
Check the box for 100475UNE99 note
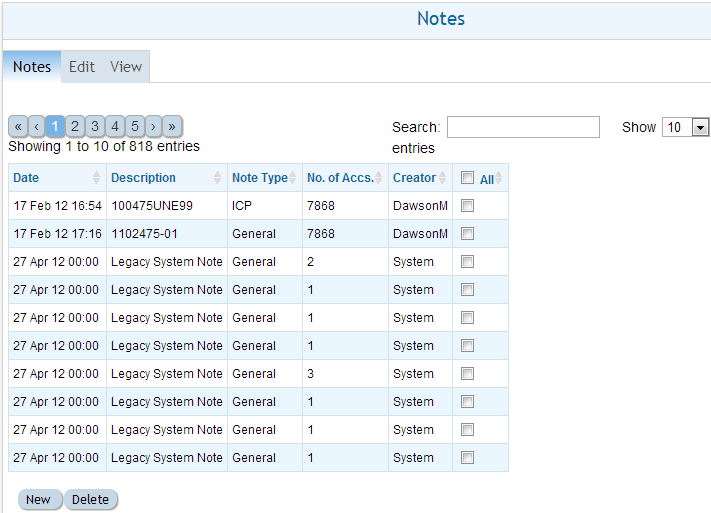tap(467, 206)
